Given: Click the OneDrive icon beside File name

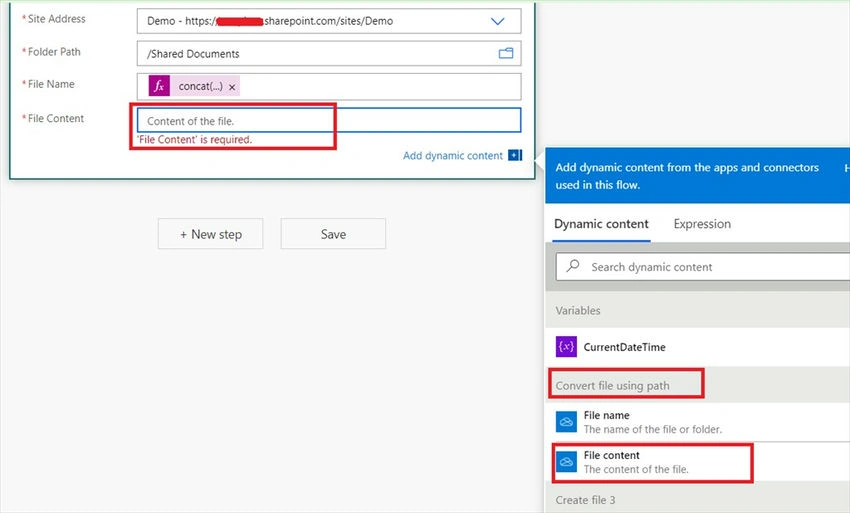Looking at the screenshot, I should coord(566,422).
